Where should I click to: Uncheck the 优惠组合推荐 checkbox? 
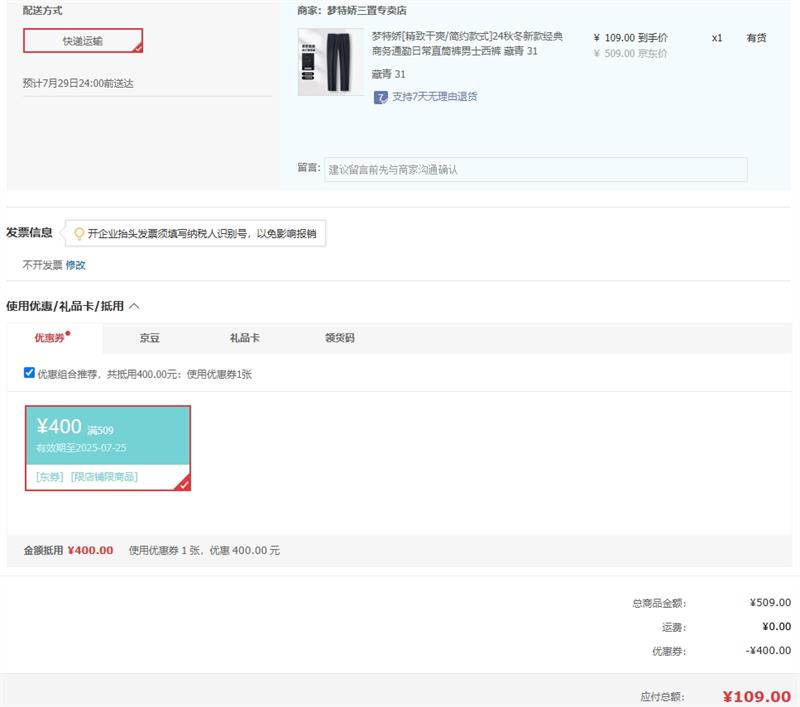[x=29, y=373]
